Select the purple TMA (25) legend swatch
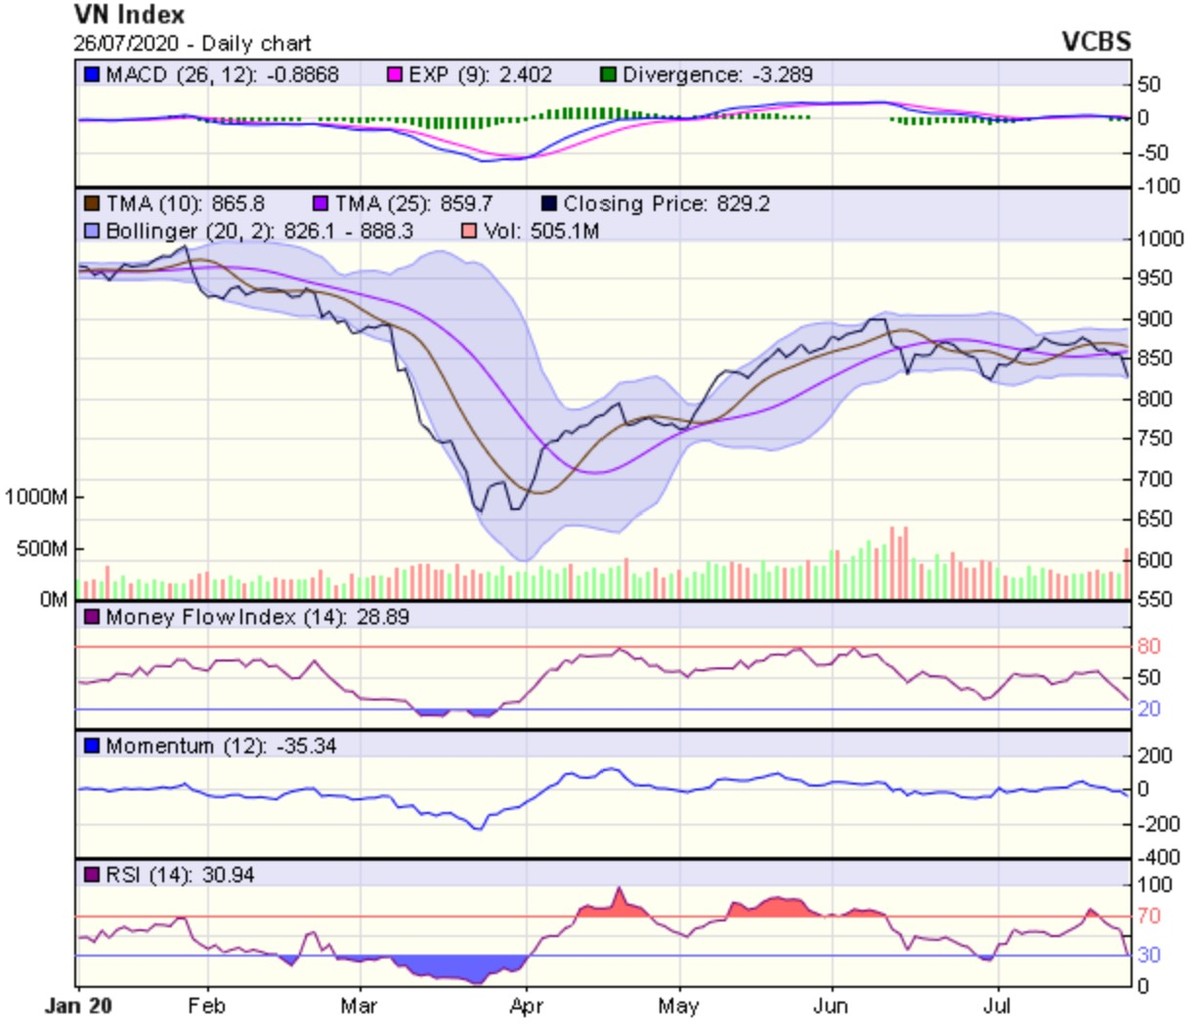 321,204
